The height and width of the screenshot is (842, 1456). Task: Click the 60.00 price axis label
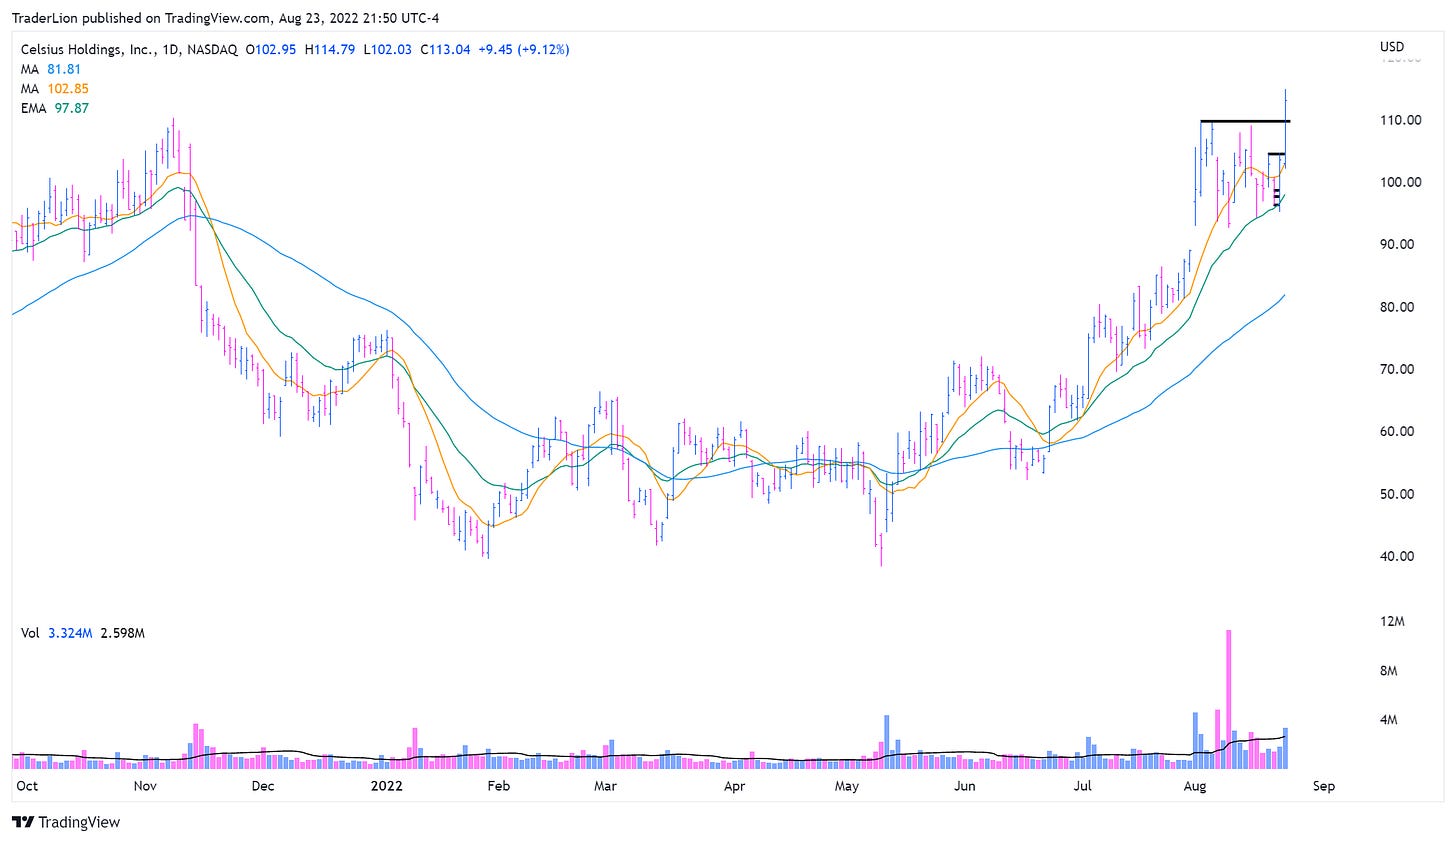coord(1399,432)
